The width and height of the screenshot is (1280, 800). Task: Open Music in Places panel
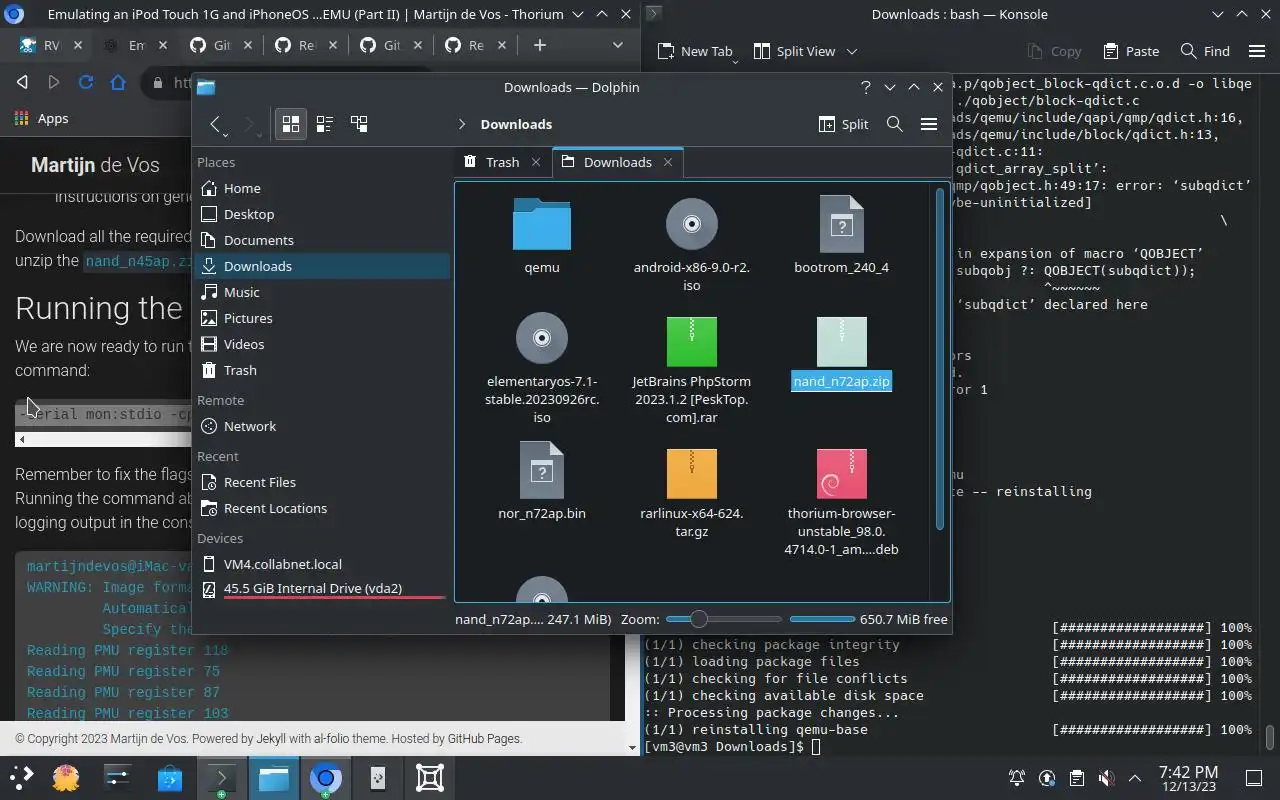322,292
